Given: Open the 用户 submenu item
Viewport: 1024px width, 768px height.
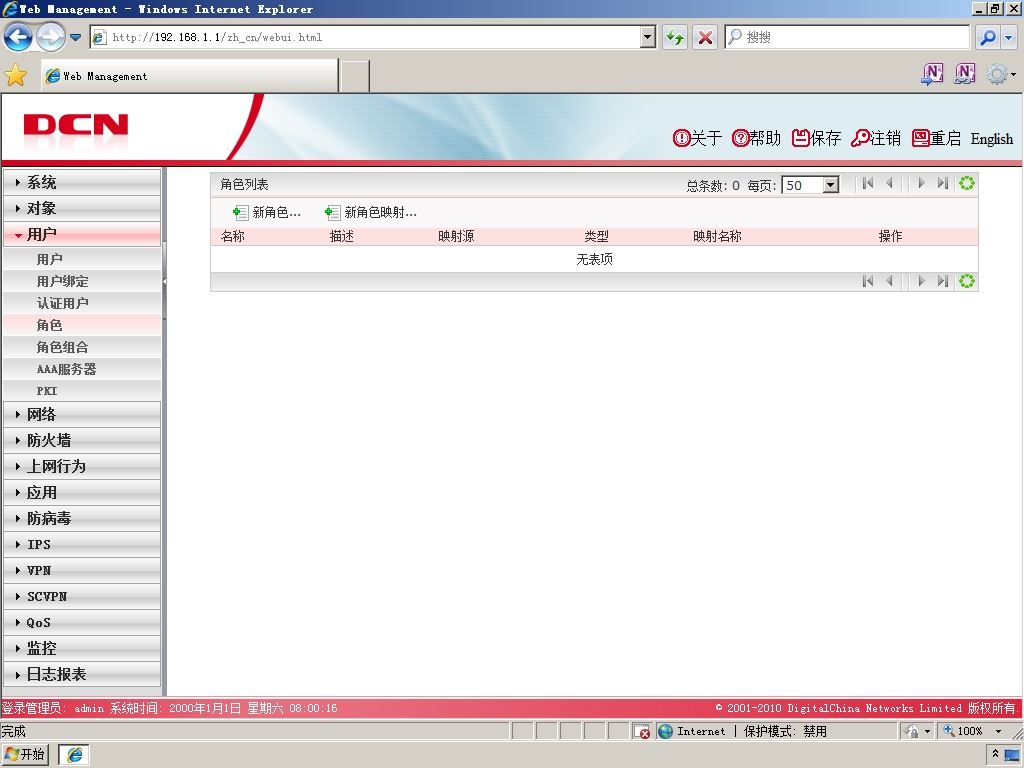Looking at the screenshot, I should [x=82, y=259].
